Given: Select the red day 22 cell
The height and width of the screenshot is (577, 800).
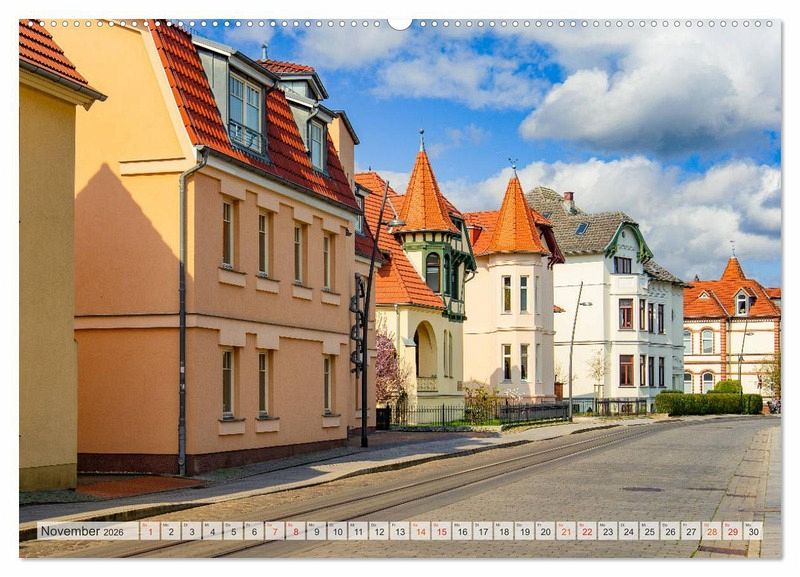Looking at the screenshot, I should [x=586, y=531].
